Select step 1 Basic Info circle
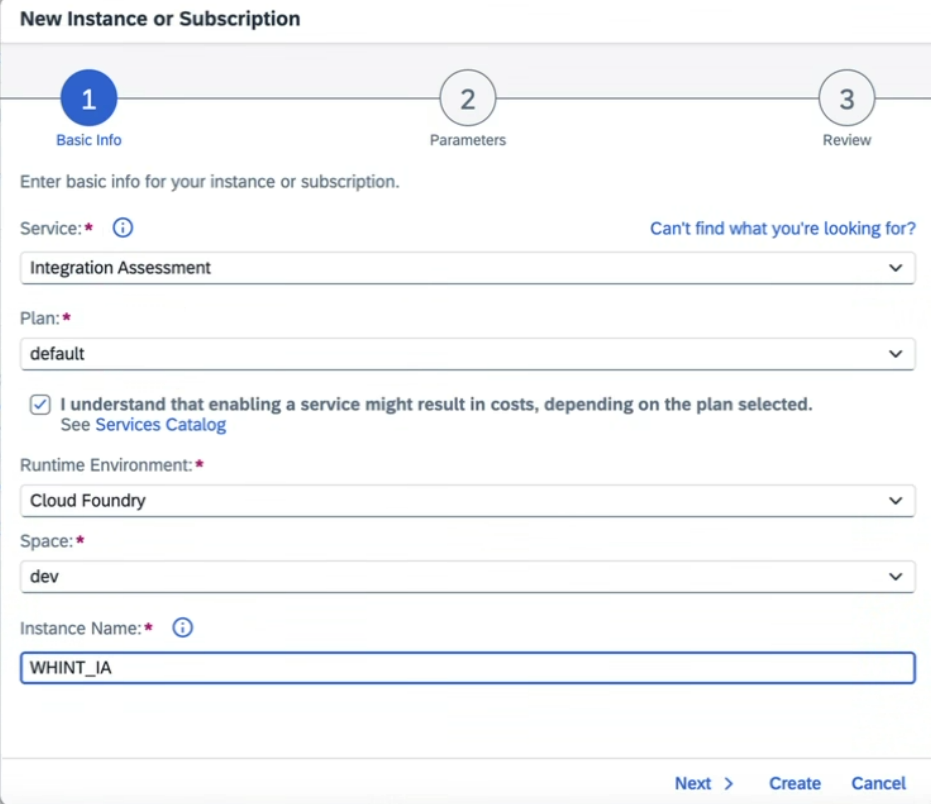 [88, 99]
